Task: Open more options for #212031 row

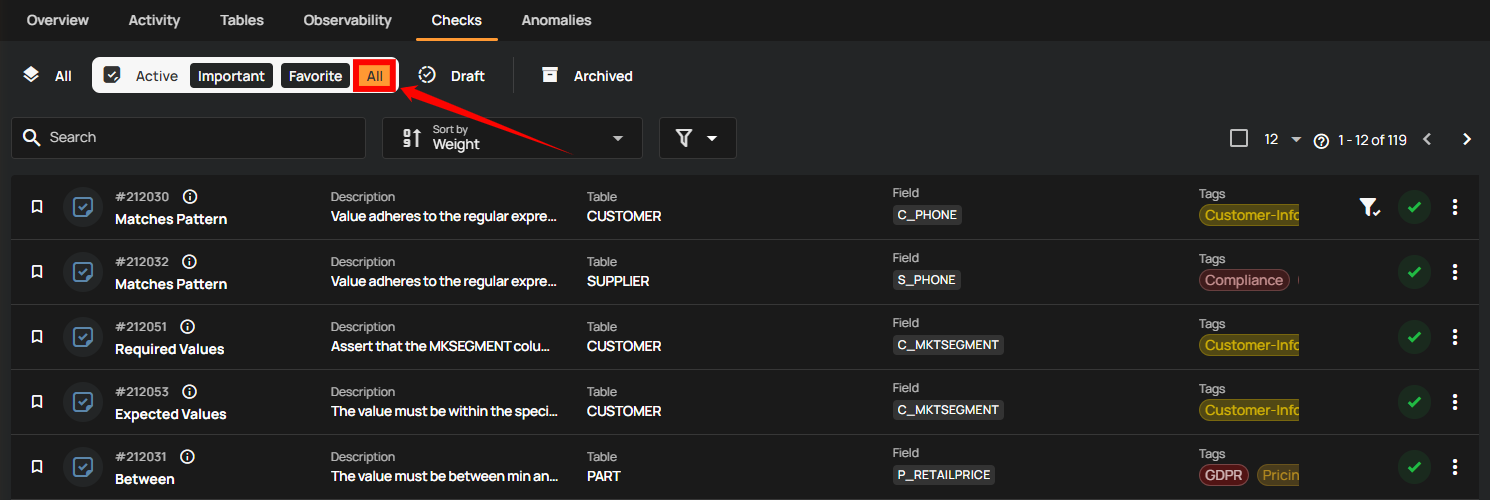Action: (x=1455, y=467)
